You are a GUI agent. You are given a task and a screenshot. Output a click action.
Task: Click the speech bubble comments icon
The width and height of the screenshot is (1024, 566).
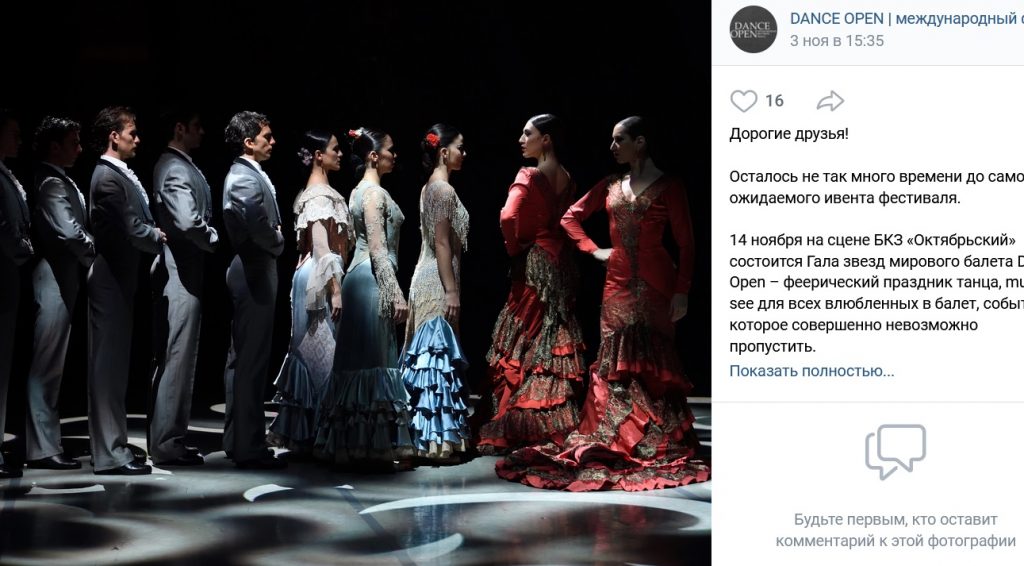point(895,451)
